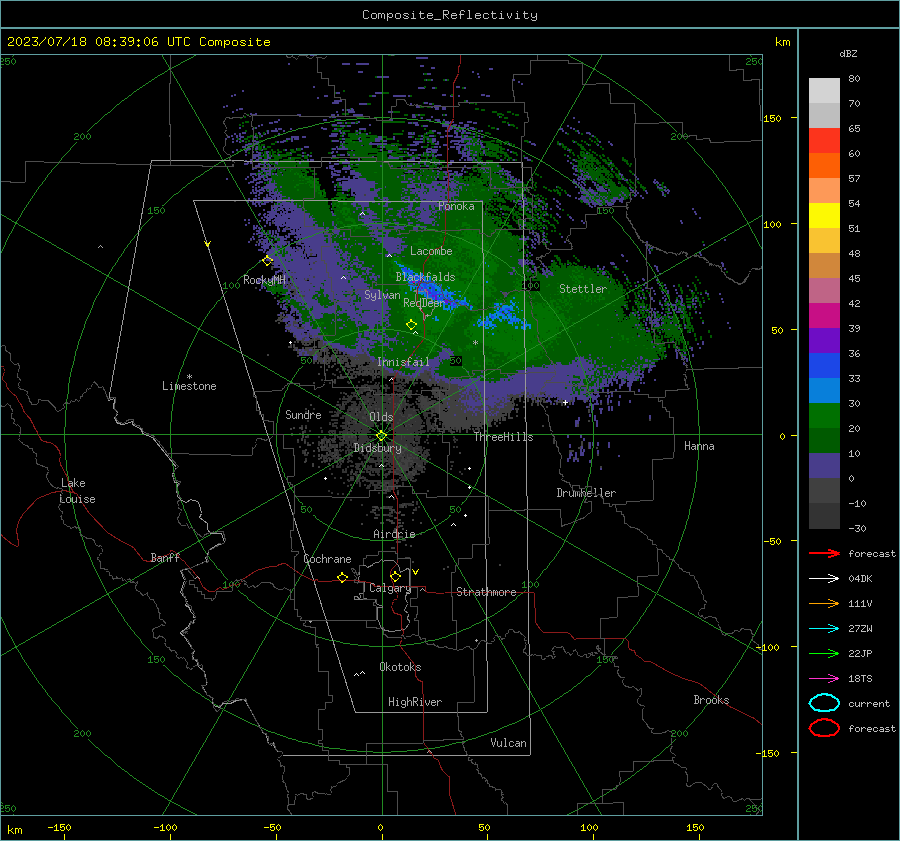Click the Sundre town label

(x=303, y=414)
